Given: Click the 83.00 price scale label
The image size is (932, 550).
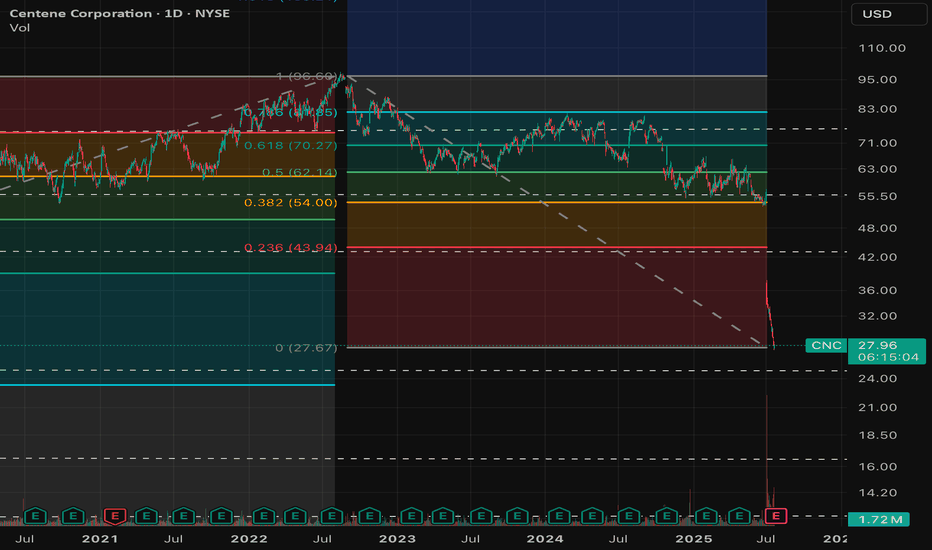Looking at the screenshot, I should click(x=877, y=109).
